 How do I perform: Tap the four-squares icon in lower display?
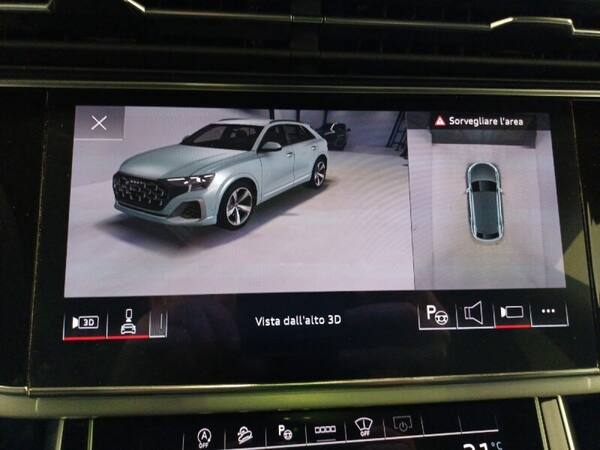324,431
